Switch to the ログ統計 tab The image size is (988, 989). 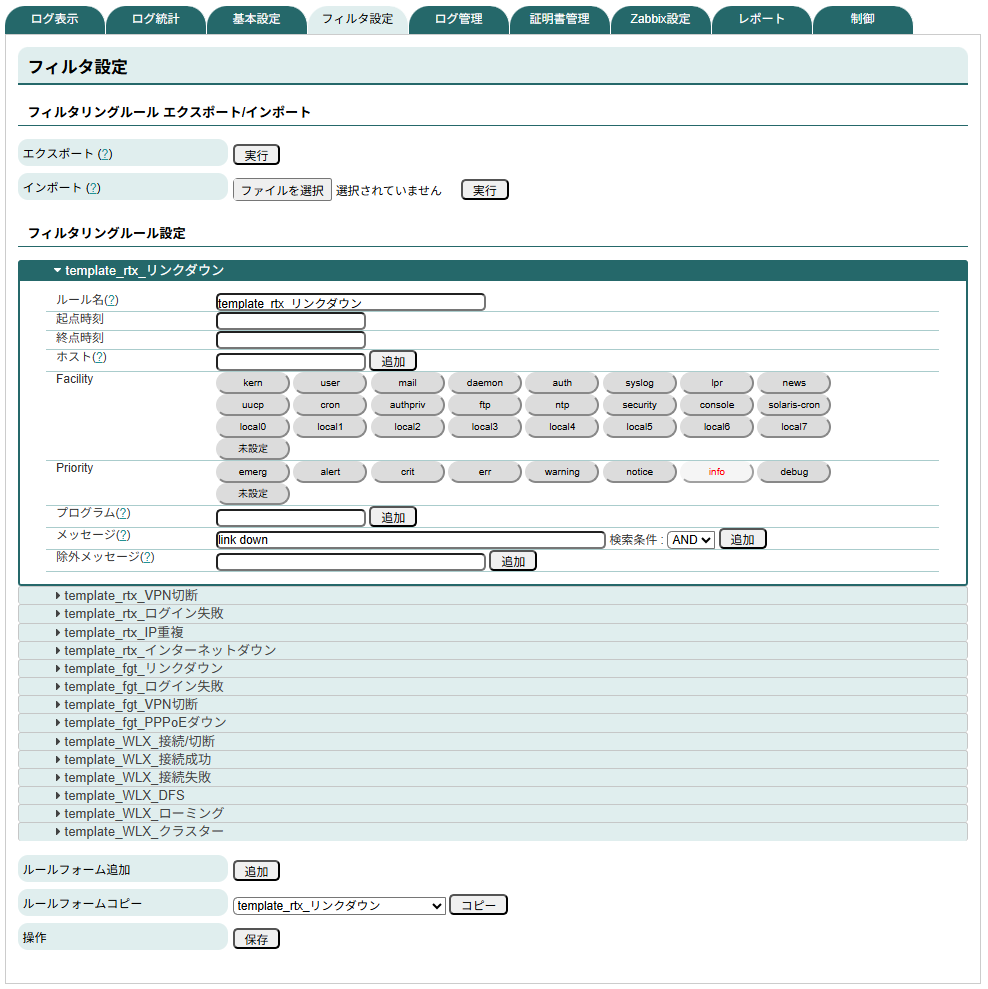click(155, 17)
